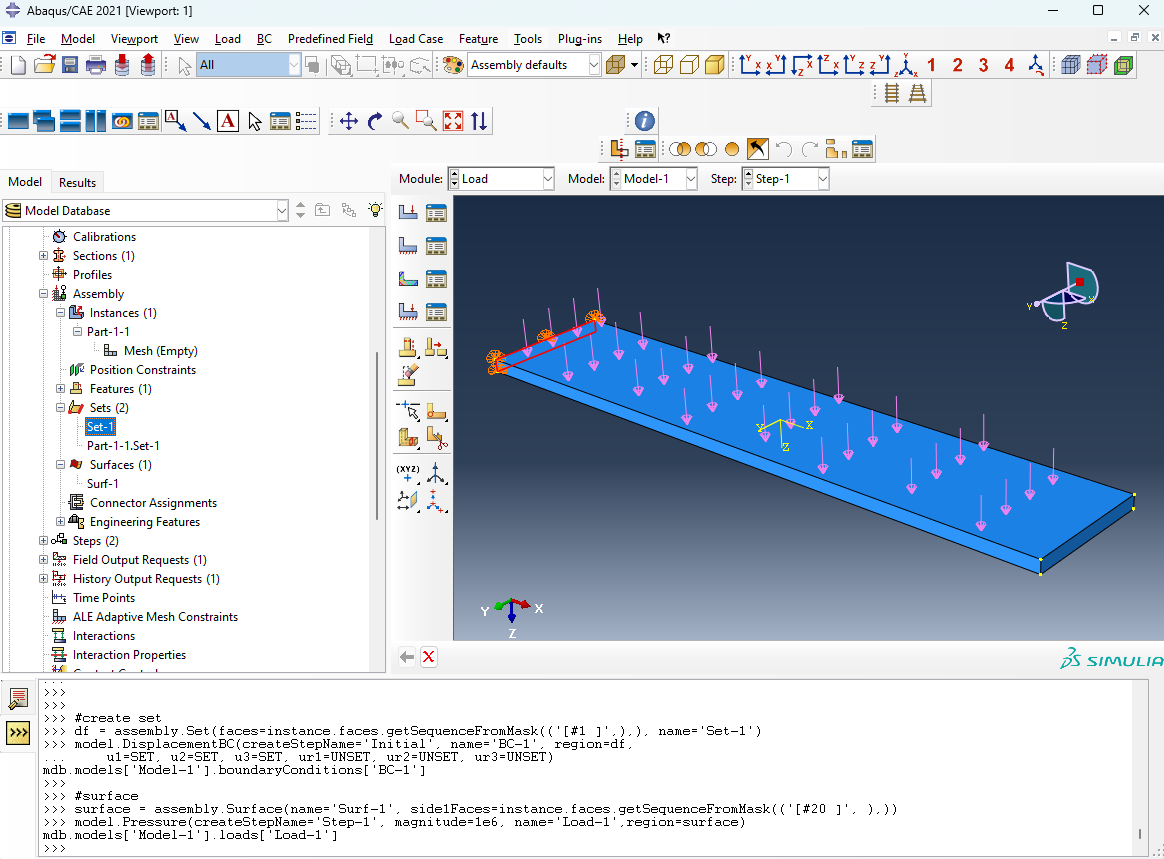Switch to wireframe render style
The height and width of the screenshot is (859, 1164).
click(662, 65)
